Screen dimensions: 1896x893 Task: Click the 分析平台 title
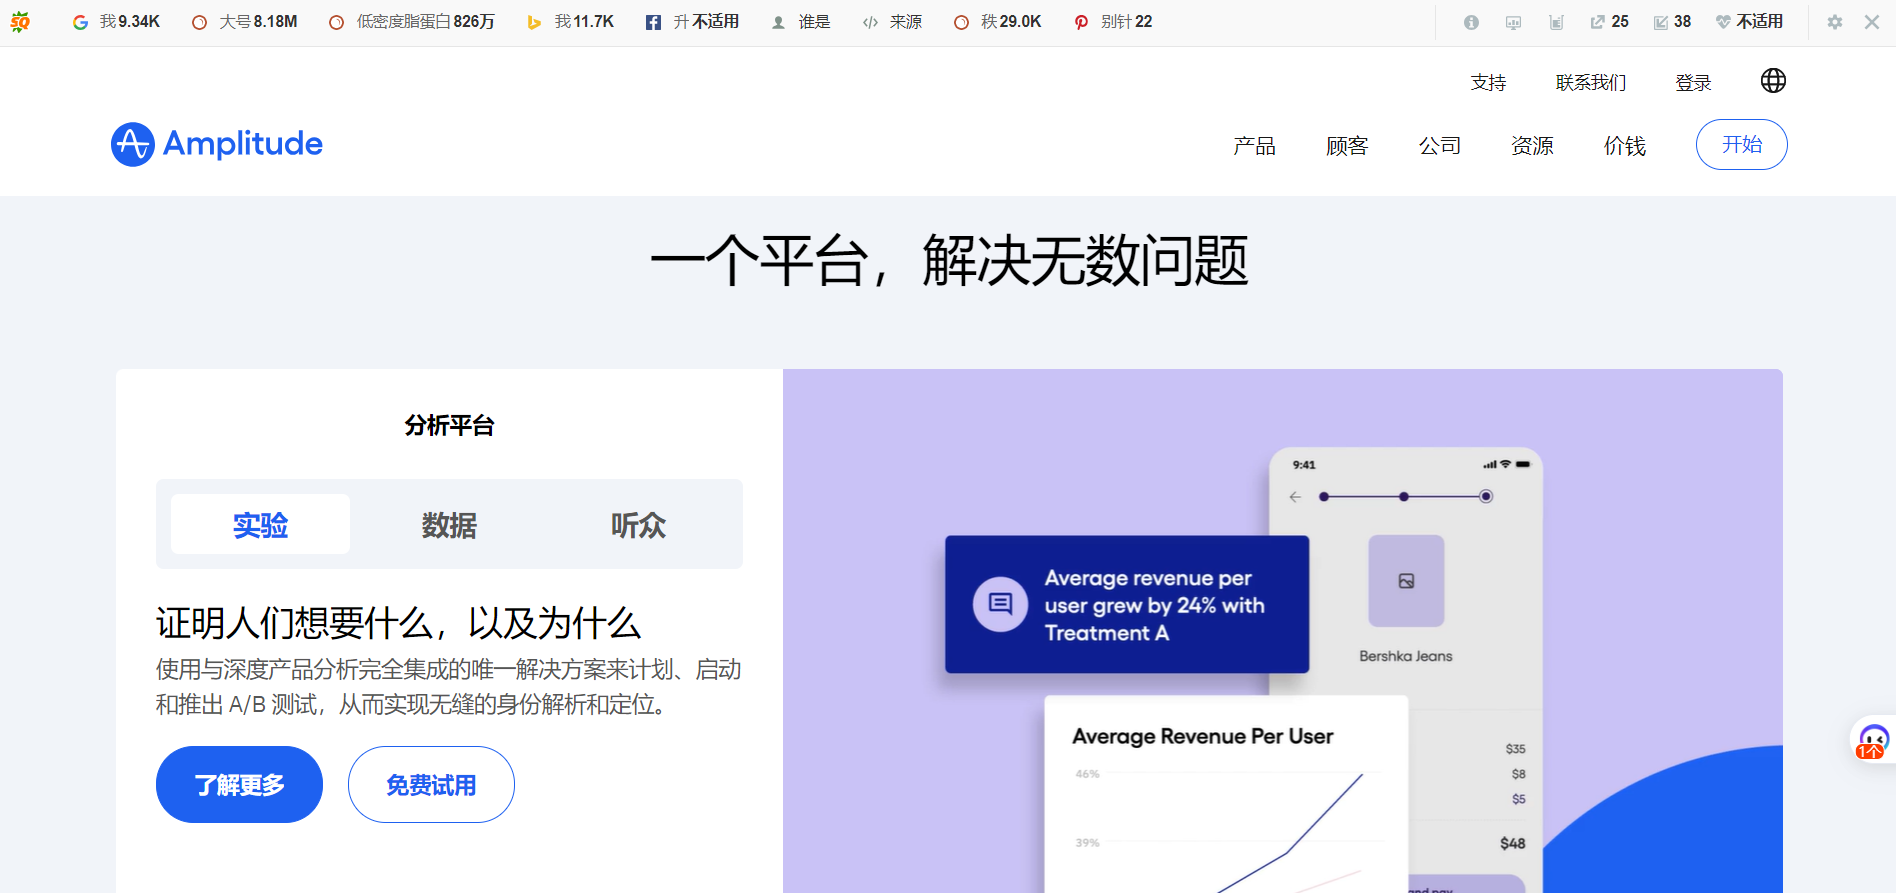[449, 426]
